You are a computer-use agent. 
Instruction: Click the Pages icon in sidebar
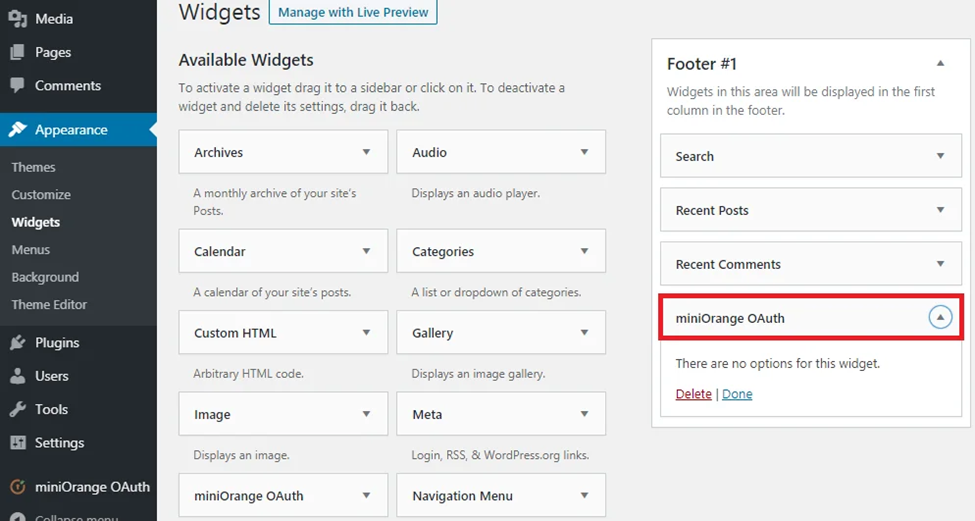pos(18,52)
